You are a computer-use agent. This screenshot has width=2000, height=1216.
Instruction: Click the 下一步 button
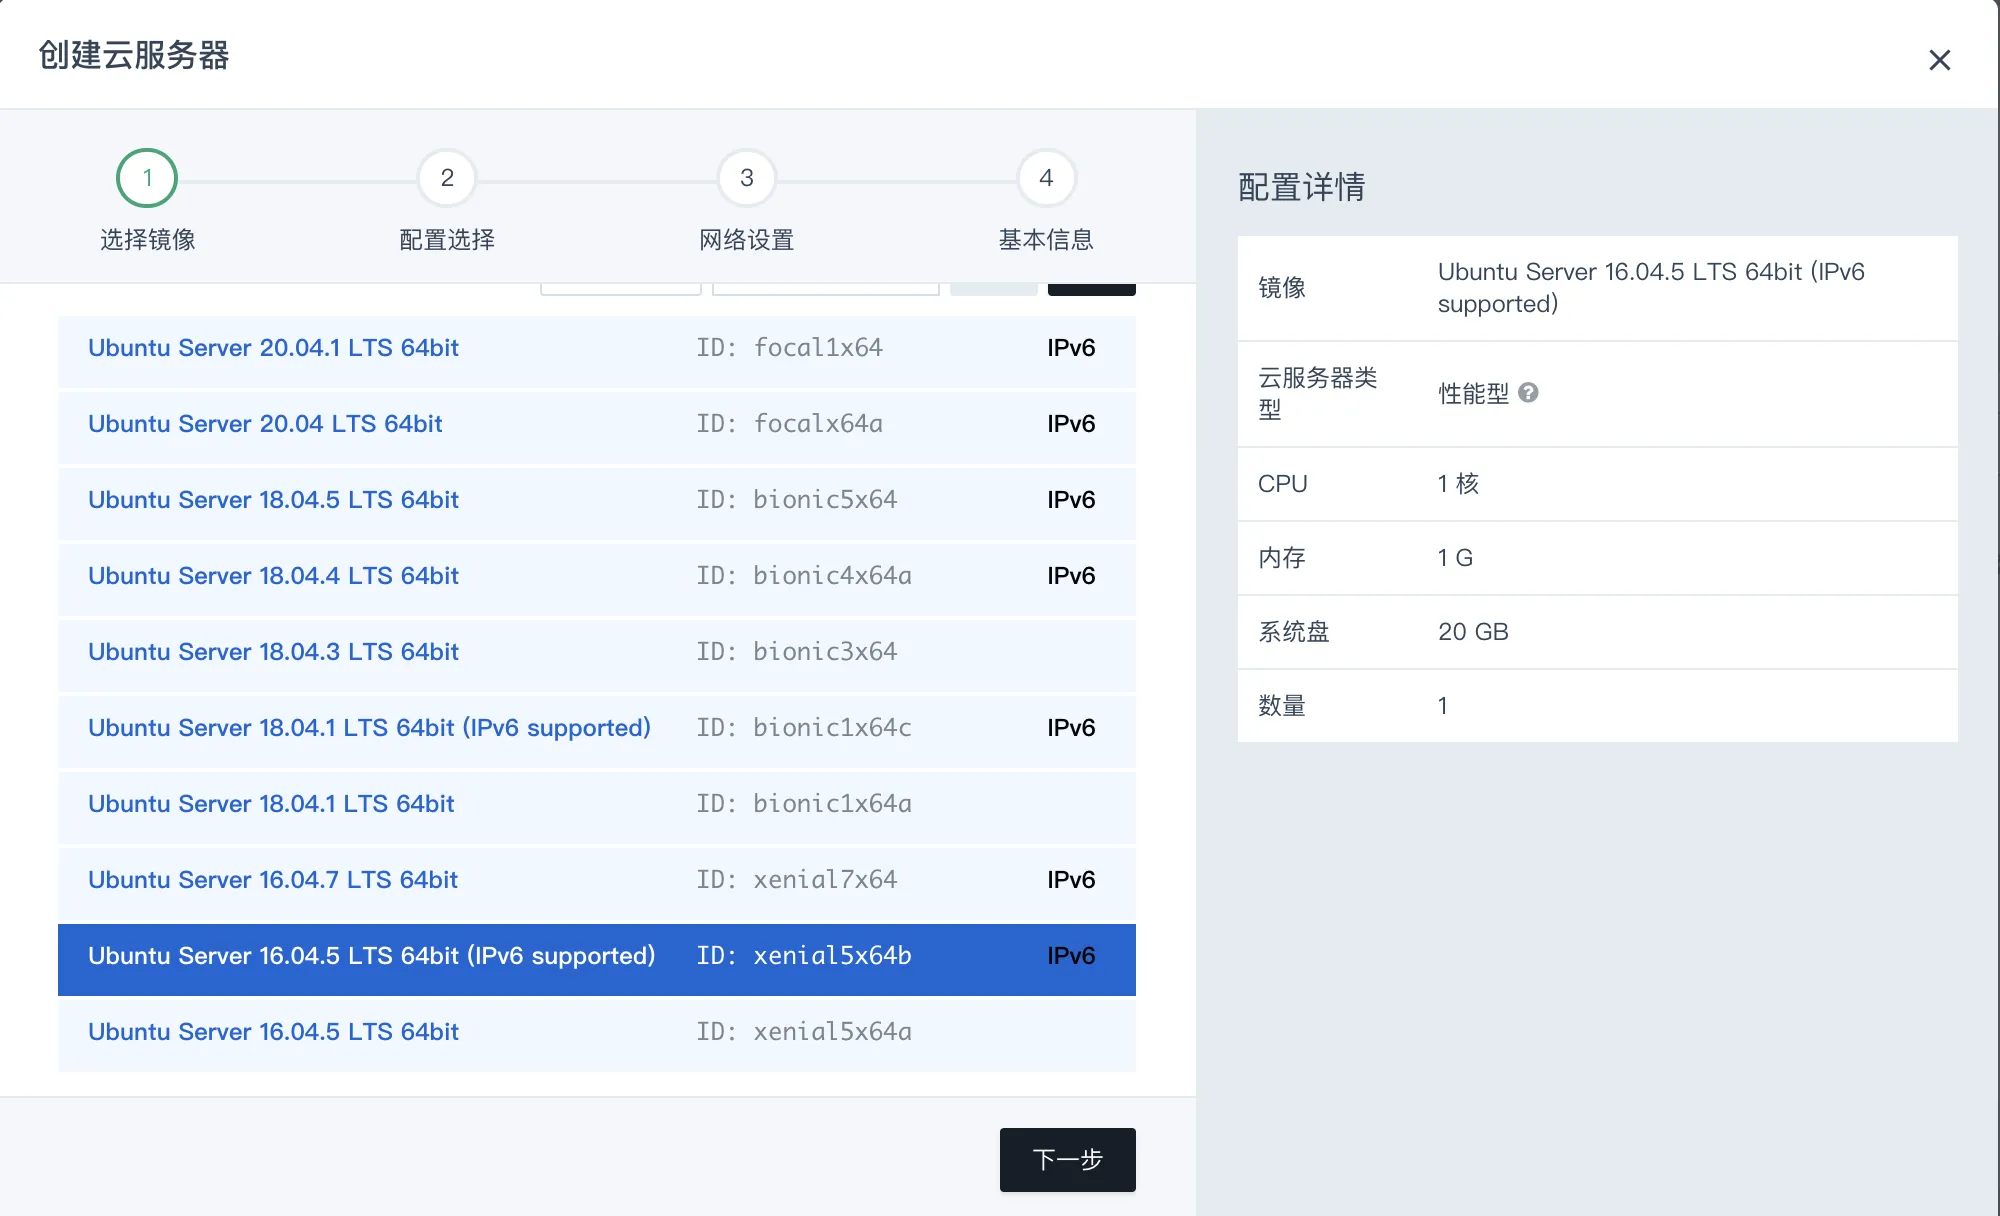click(1067, 1159)
